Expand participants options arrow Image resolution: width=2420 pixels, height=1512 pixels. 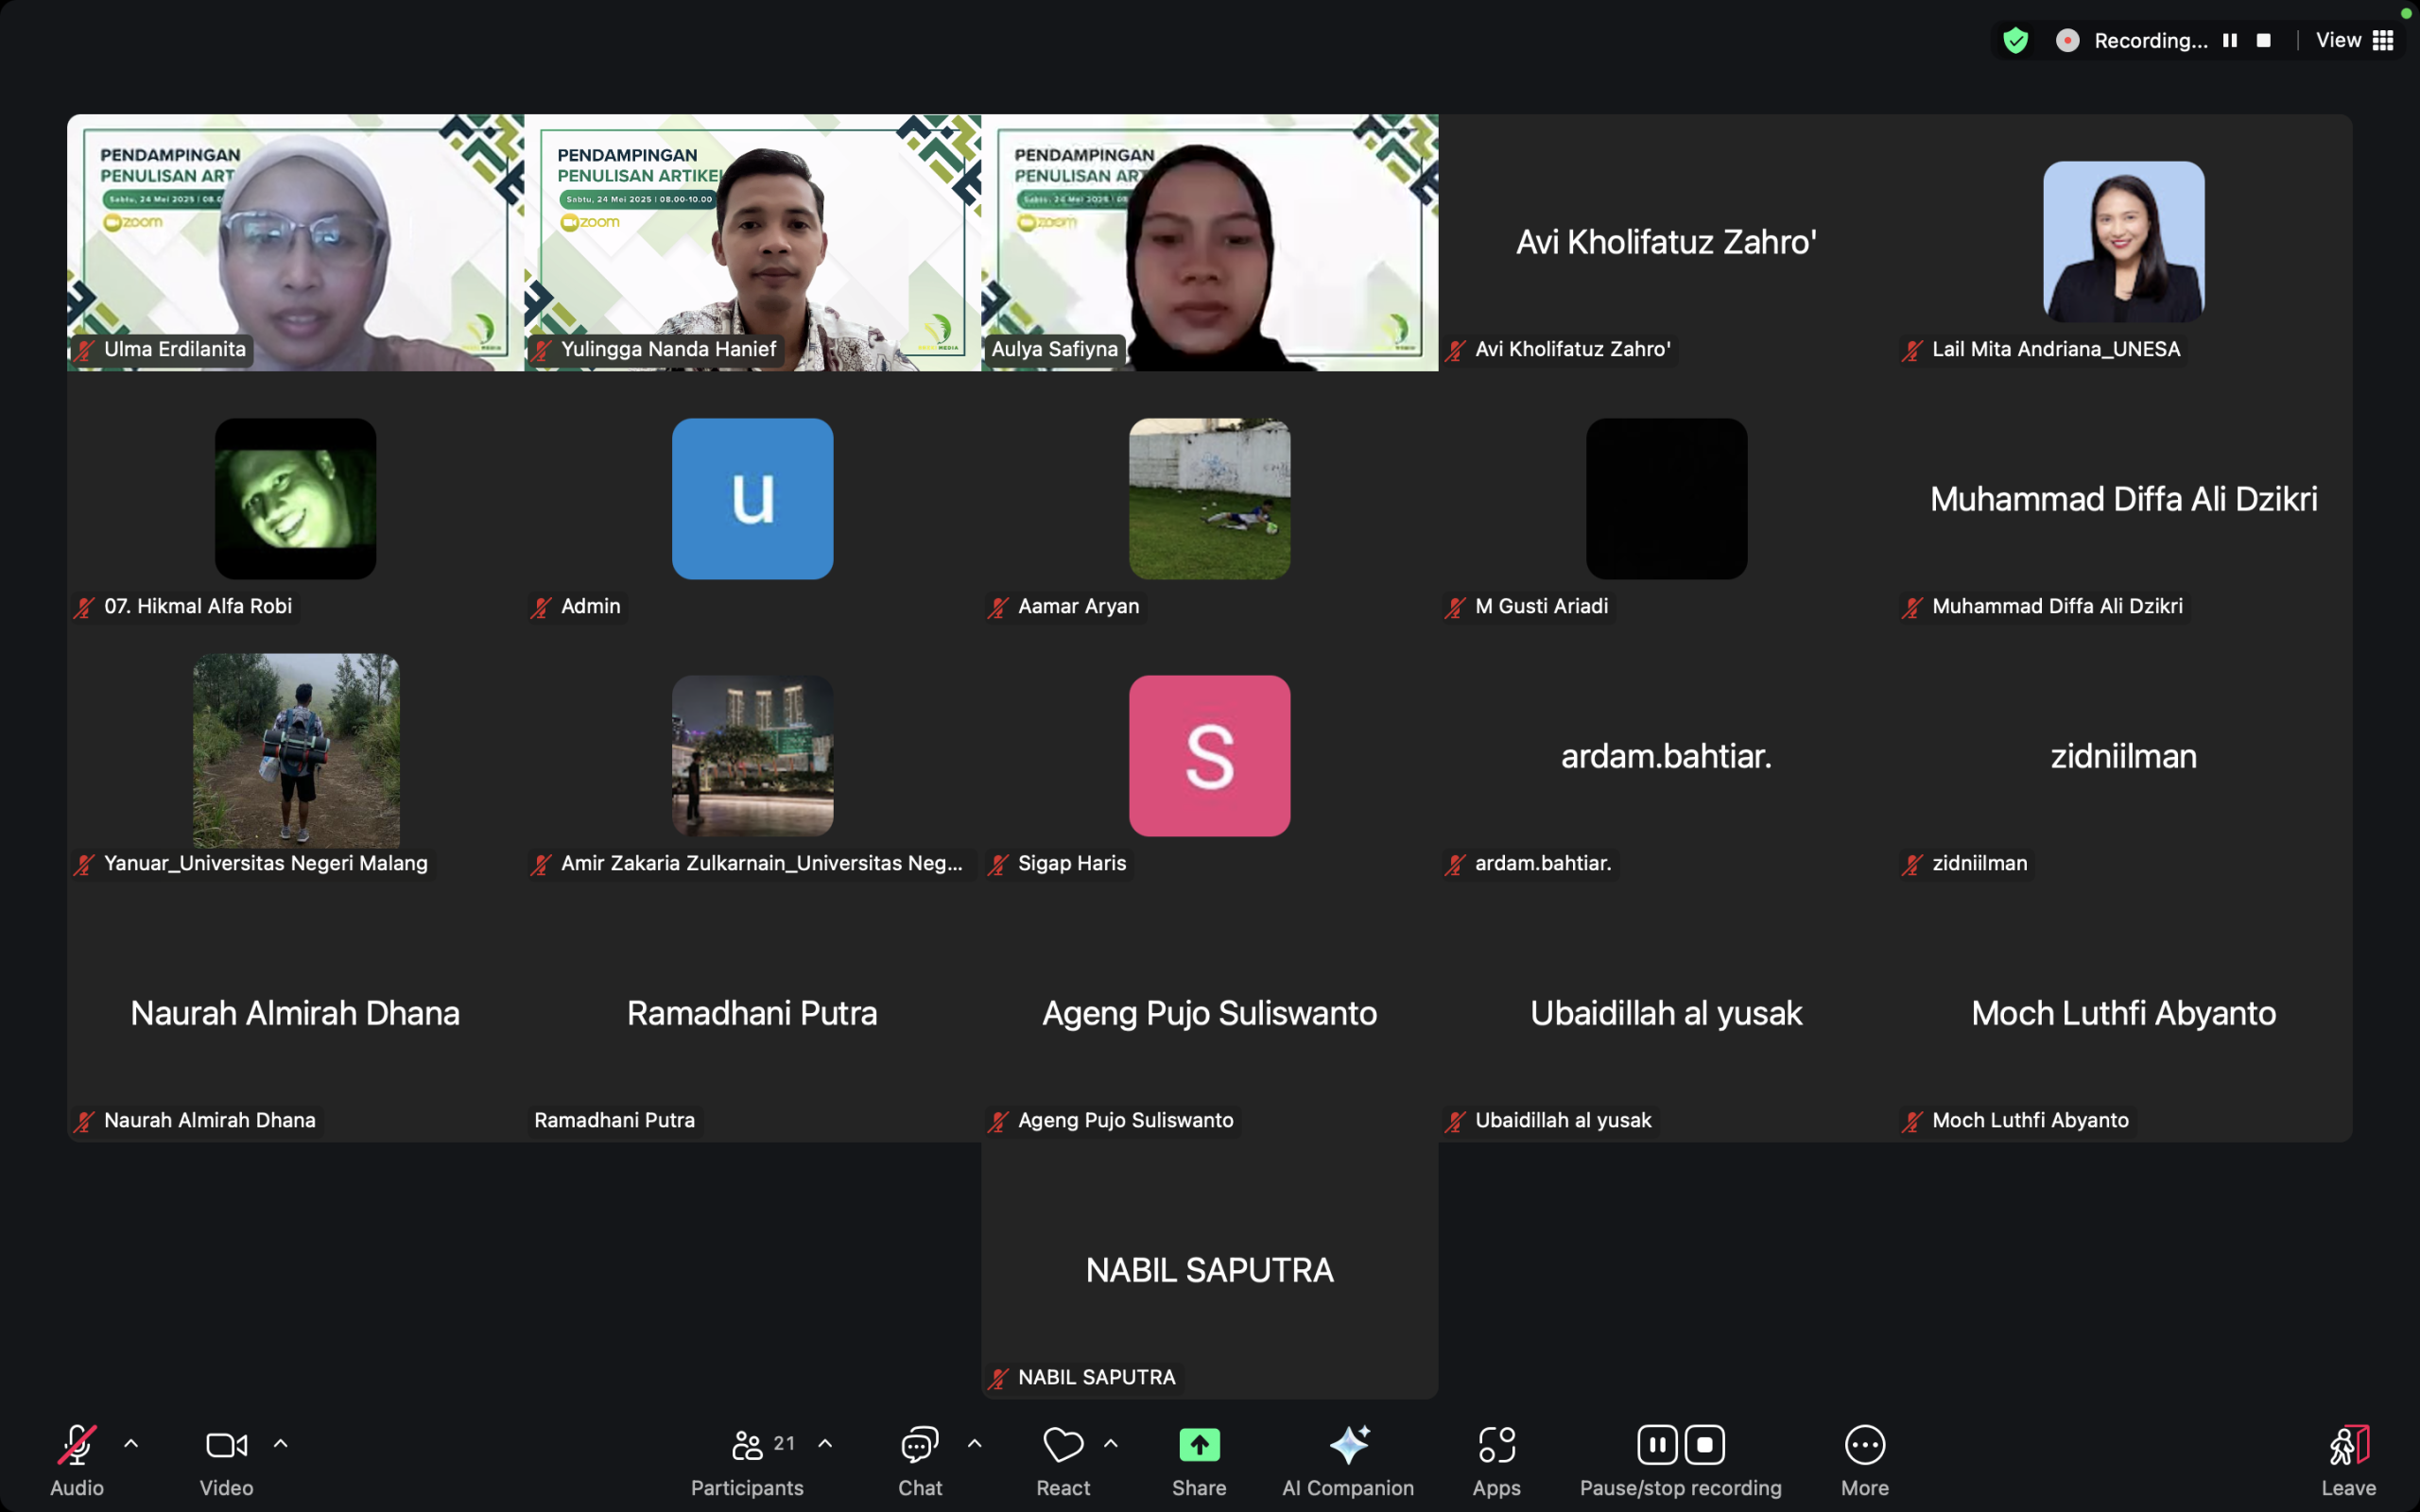tap(825, 1443)
